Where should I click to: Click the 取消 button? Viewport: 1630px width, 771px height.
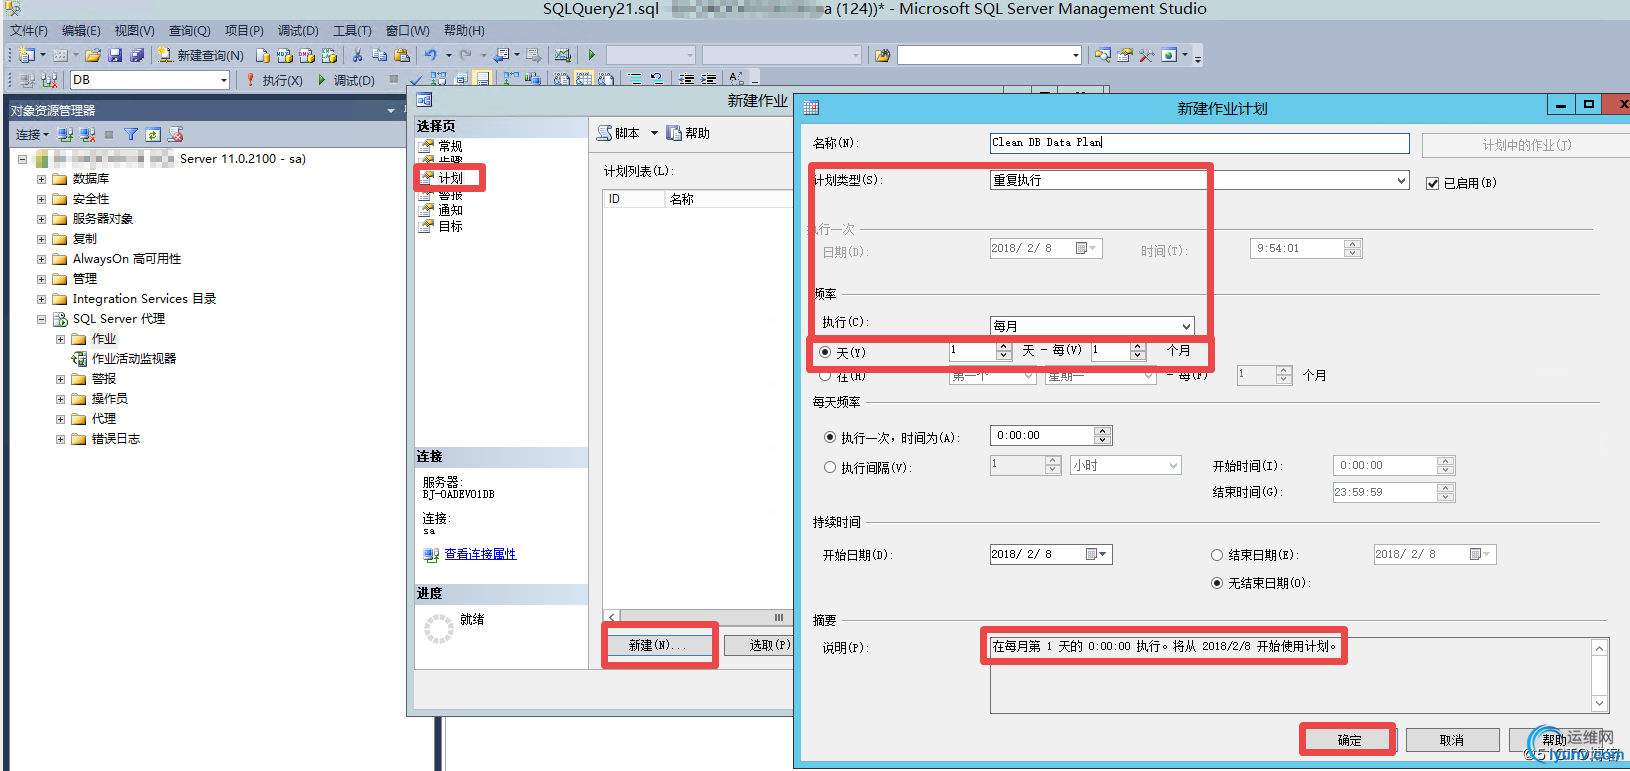coord(1452,740)
